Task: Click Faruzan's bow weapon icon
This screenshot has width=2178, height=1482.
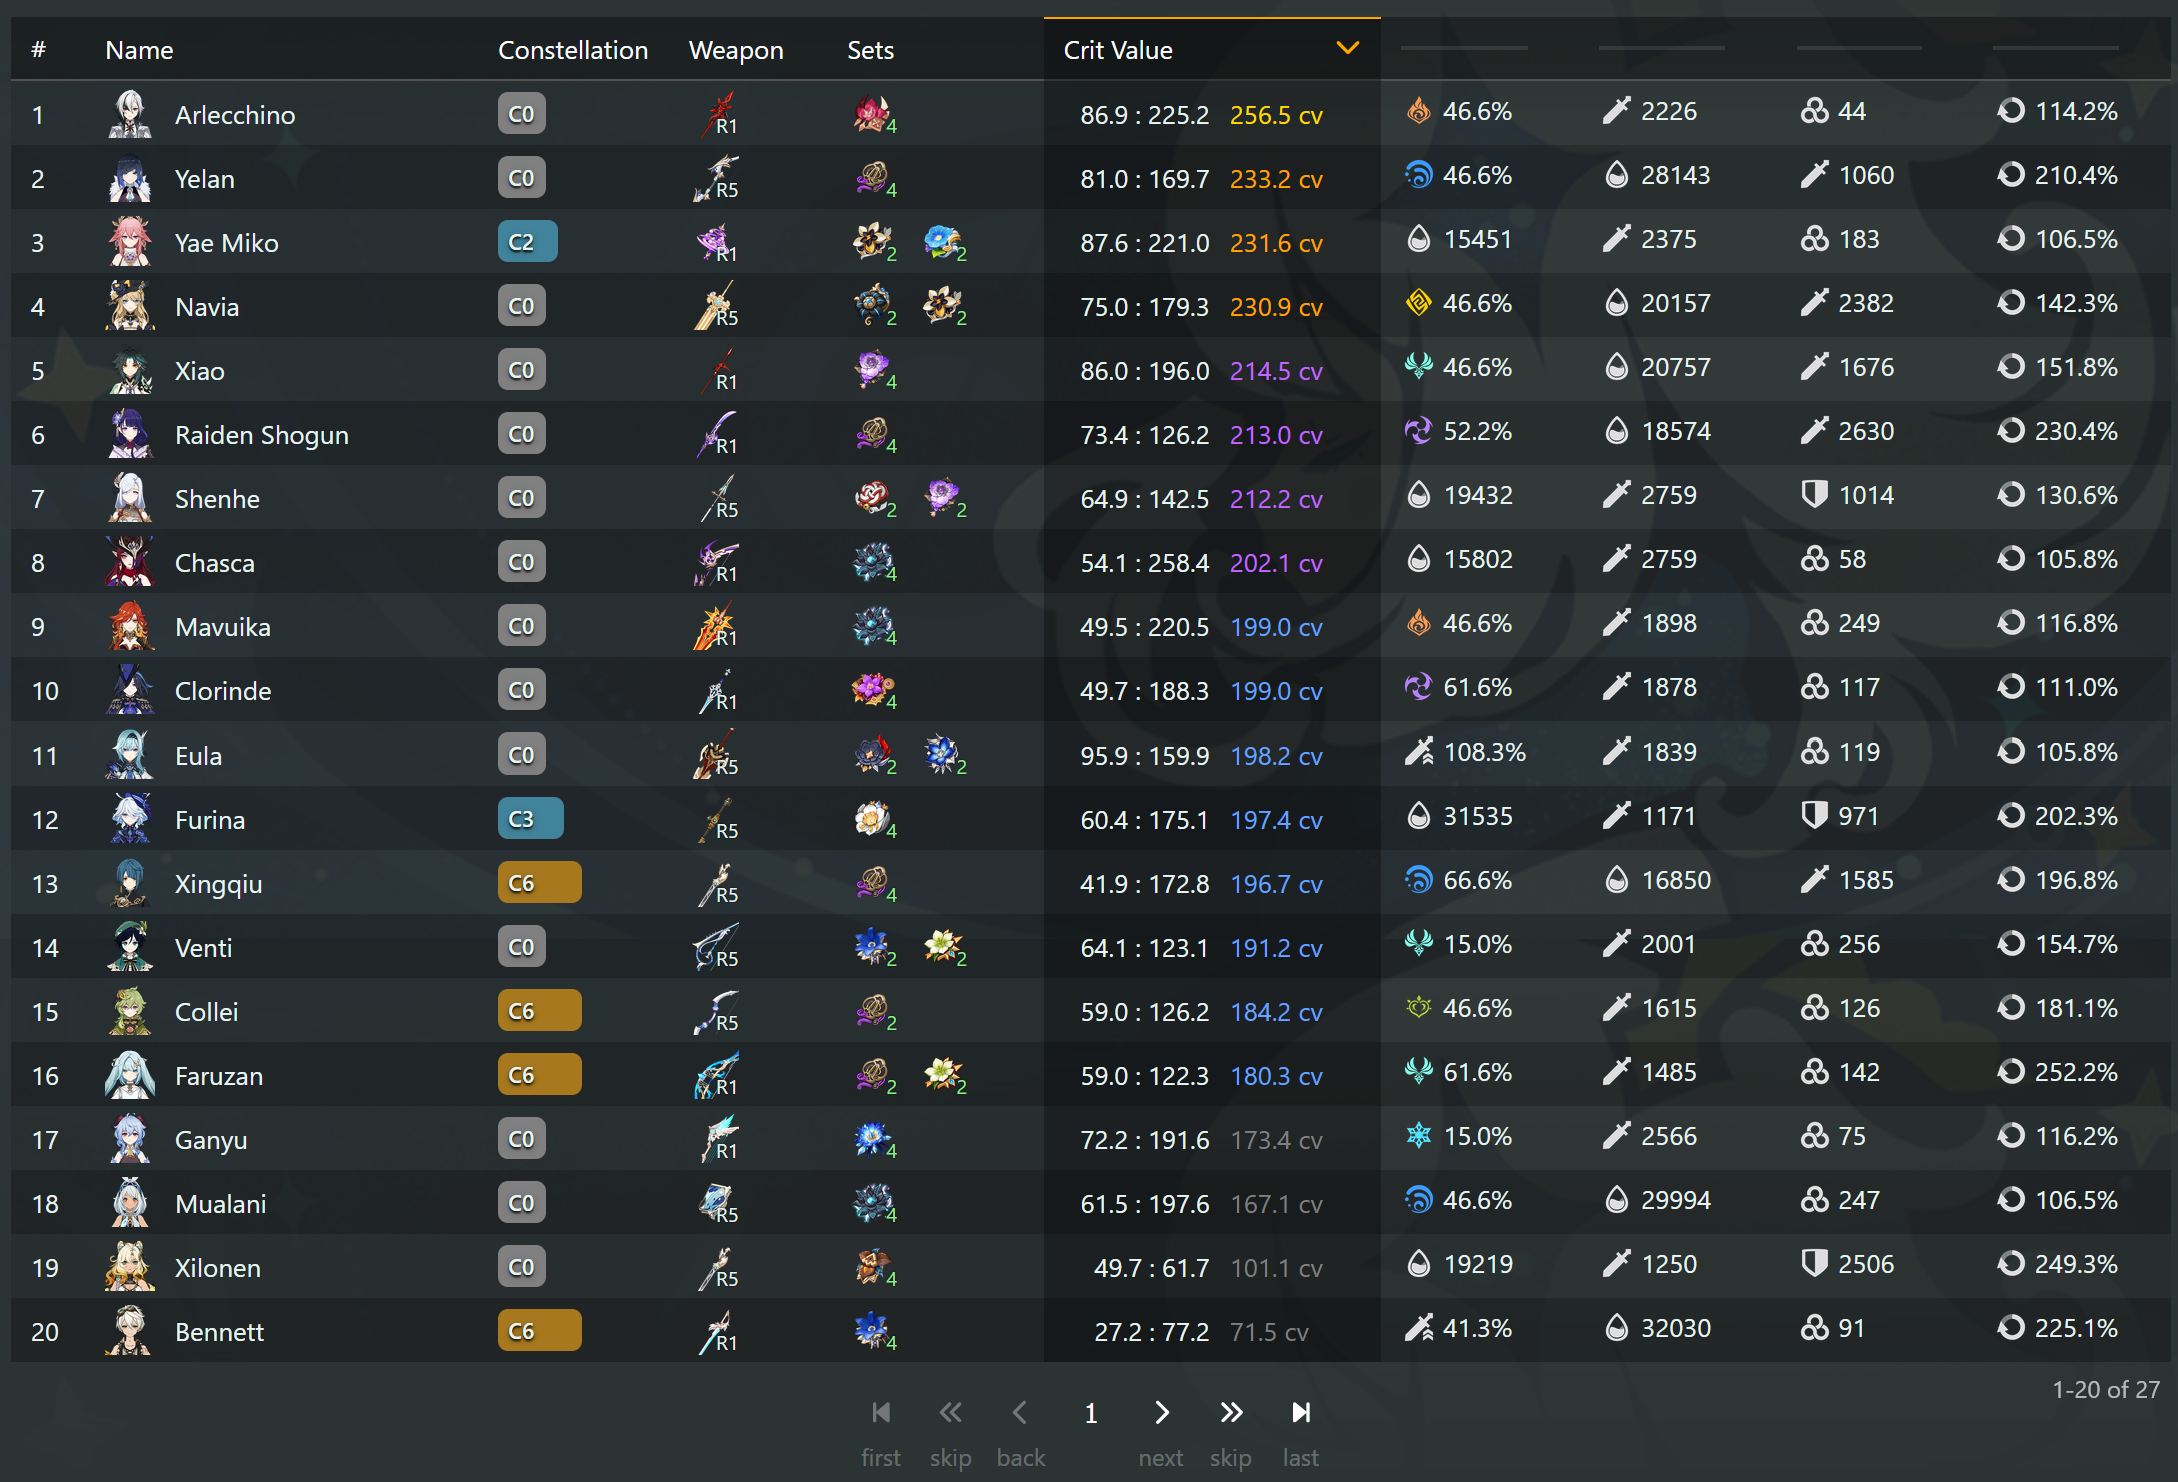Action: (717, 1075)
